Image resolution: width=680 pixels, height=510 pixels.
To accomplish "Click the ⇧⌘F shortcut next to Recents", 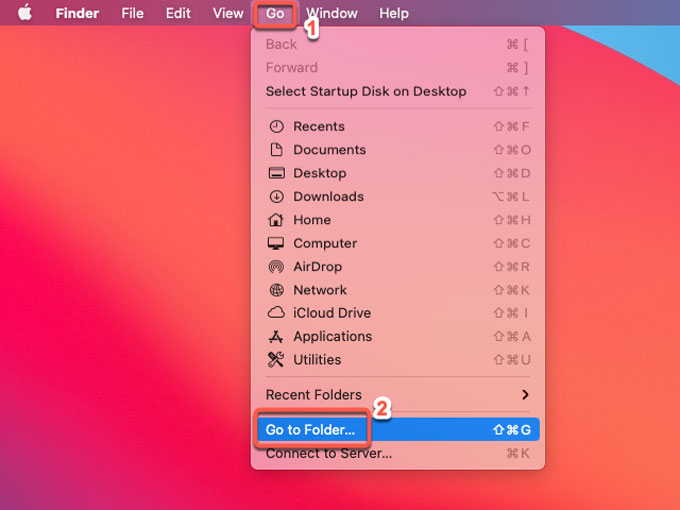I will coord(512,127).
